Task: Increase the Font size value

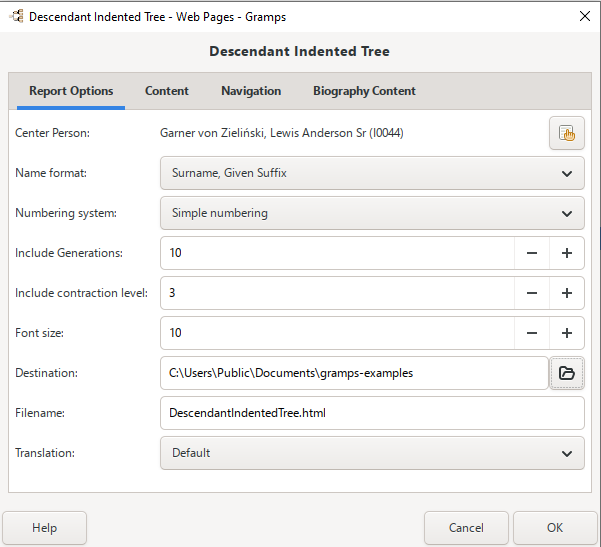Action: pos(567,333)
